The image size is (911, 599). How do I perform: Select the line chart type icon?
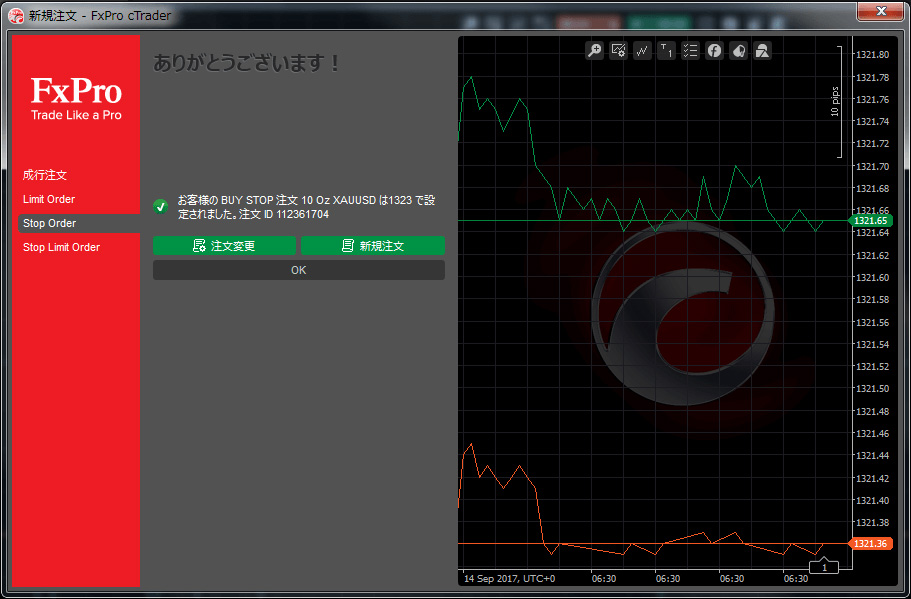[642, 51]
